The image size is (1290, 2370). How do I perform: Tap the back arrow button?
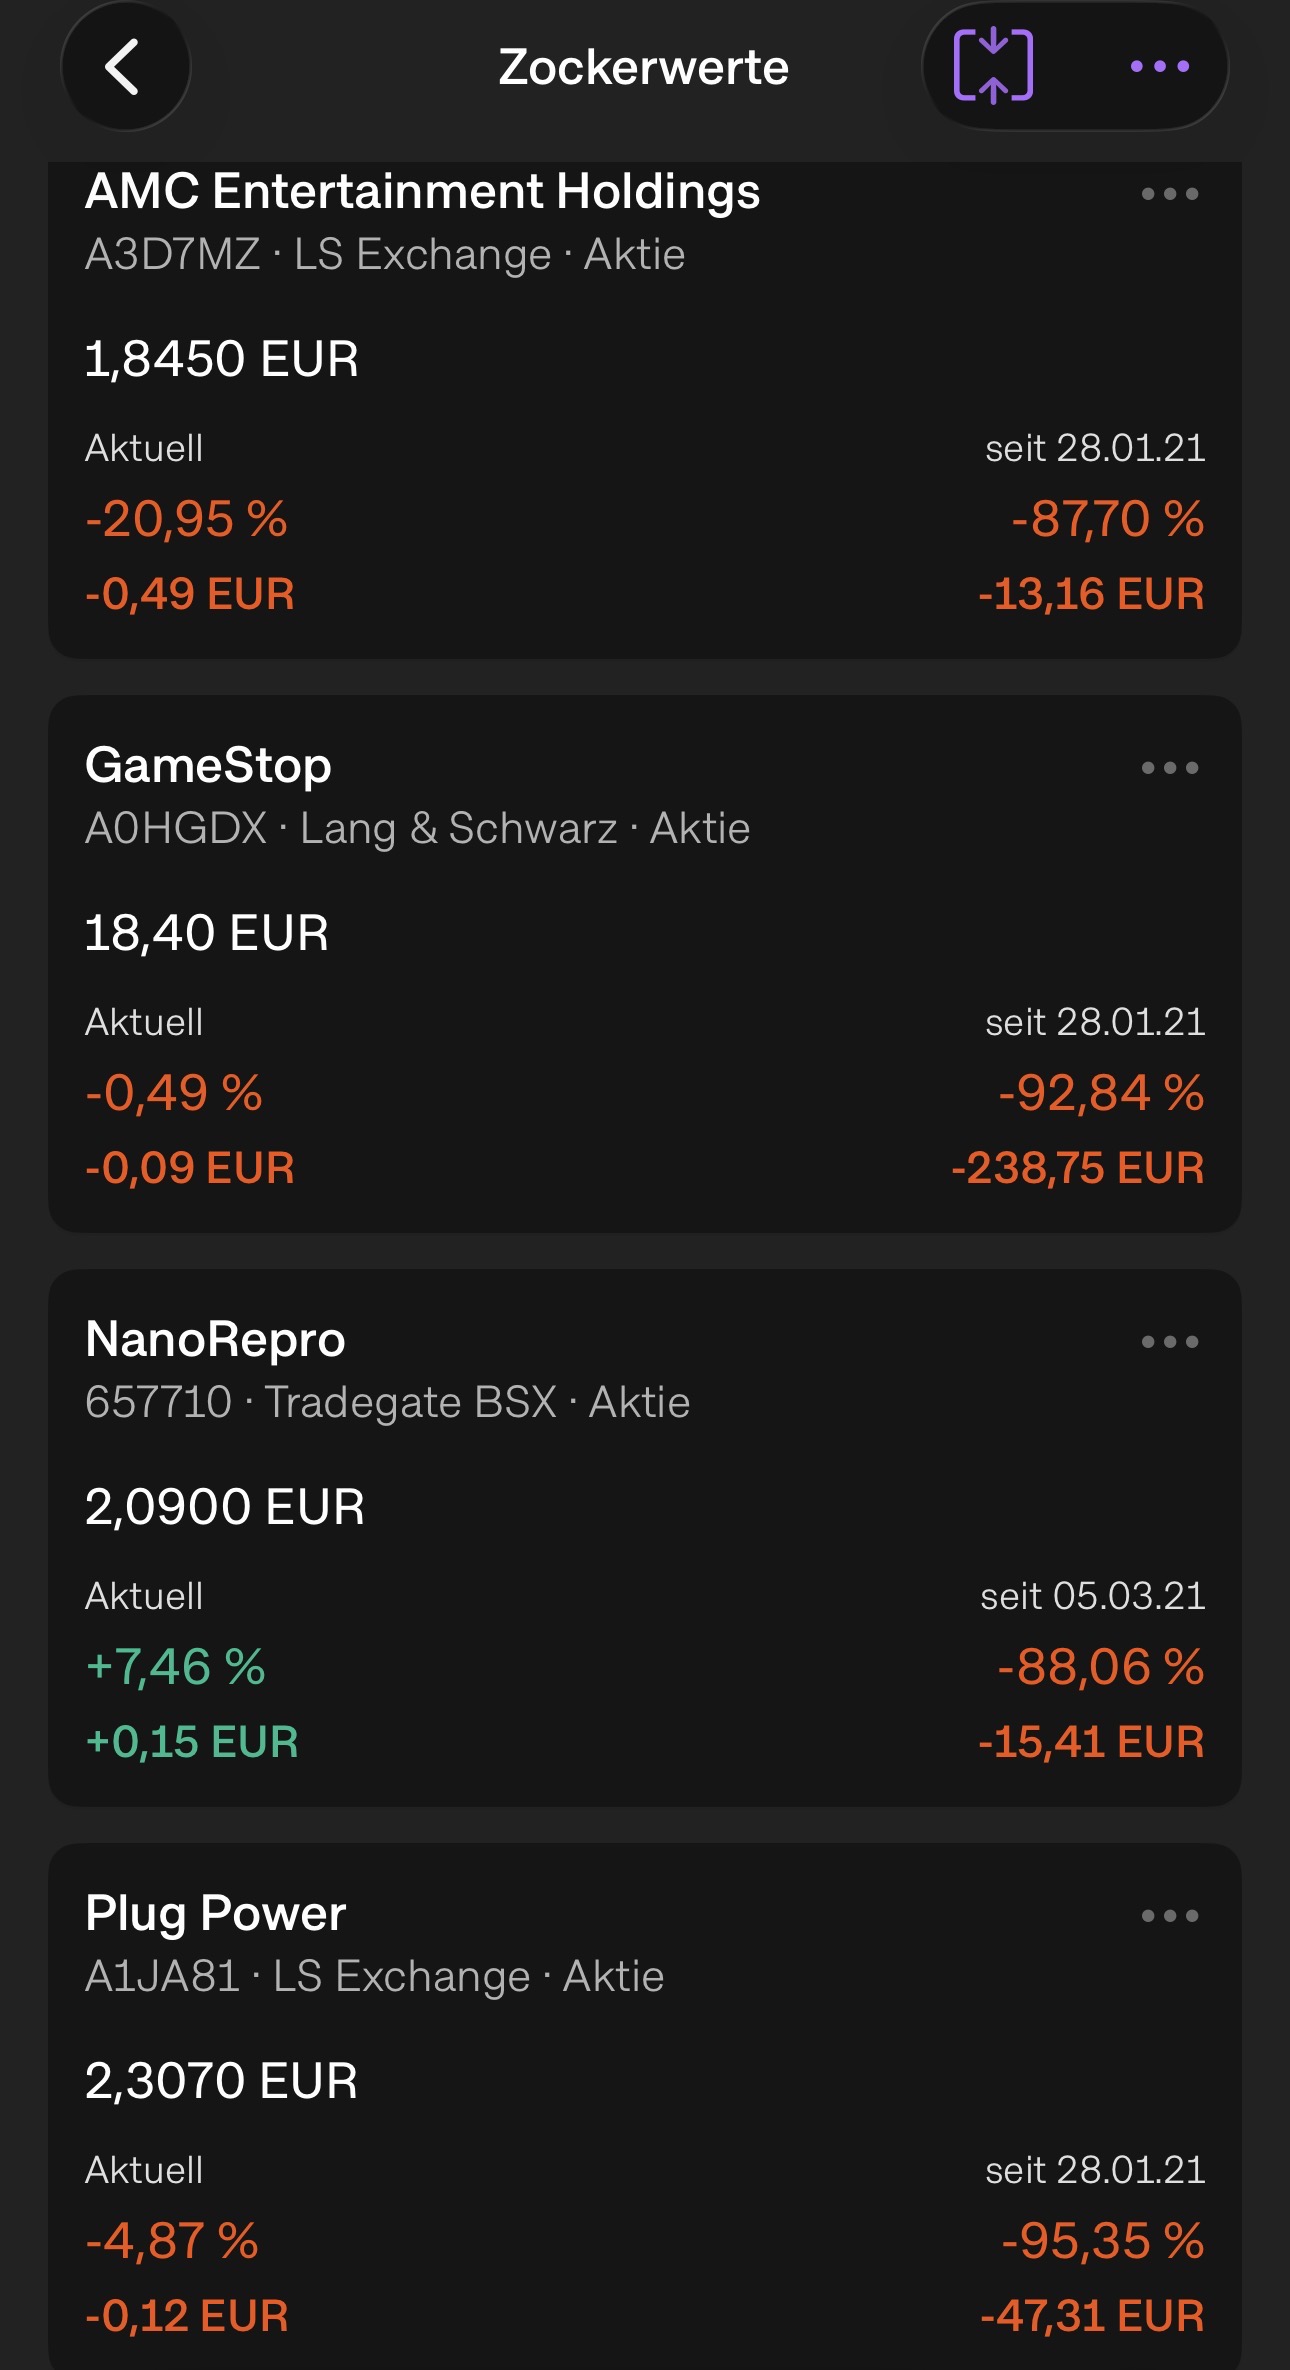coord(125,67)
